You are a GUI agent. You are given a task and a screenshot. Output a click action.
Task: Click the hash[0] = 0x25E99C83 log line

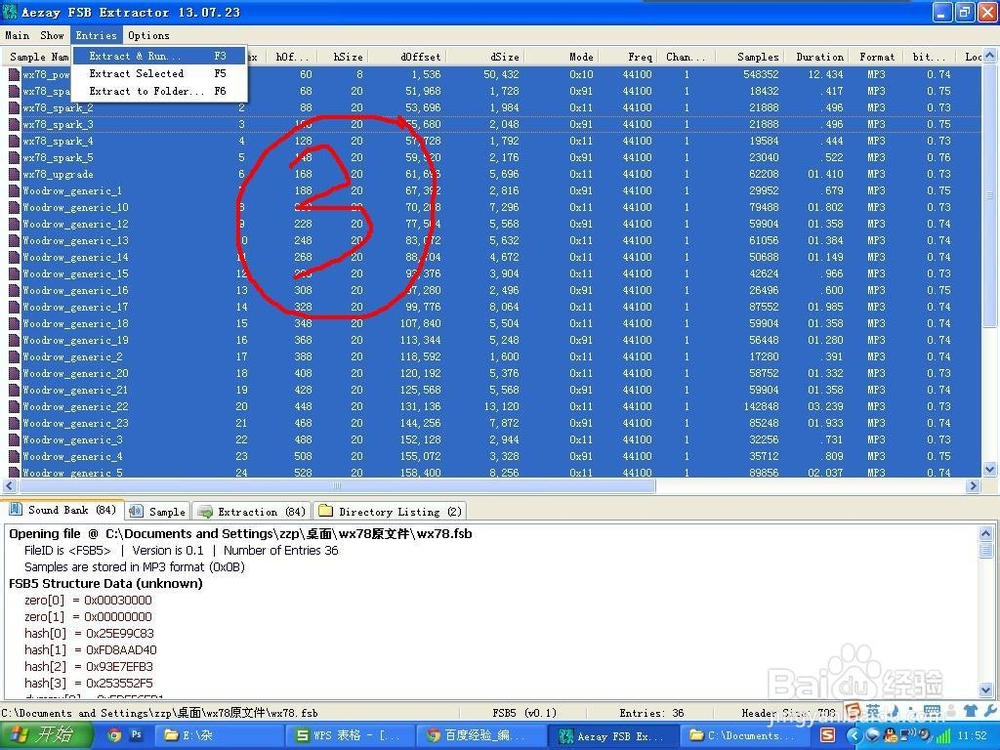coord(89,633)
